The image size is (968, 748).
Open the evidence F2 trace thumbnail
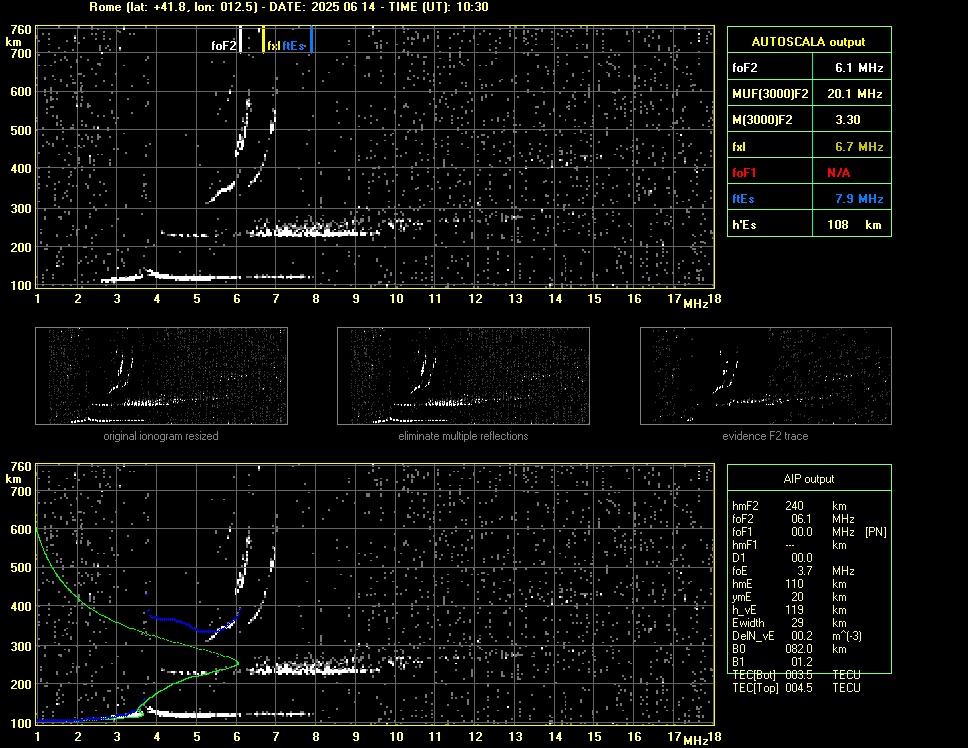tap(766, 376)
